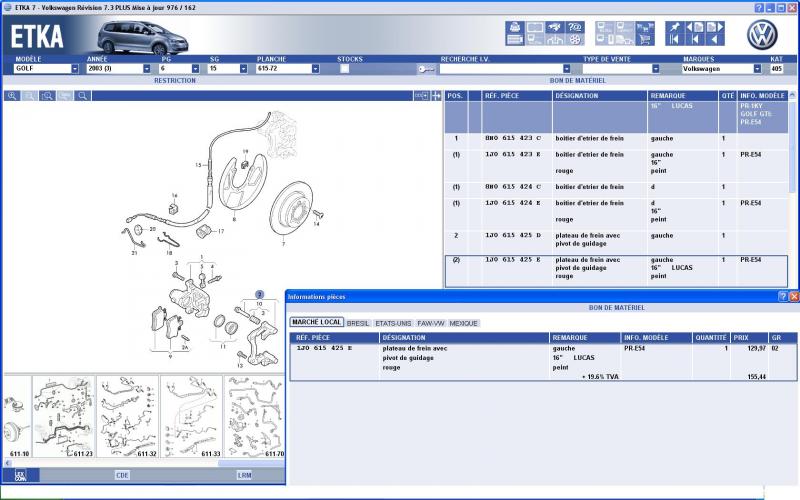Click the shopping cart icon
Screen dimensions: 800x500
645,39
